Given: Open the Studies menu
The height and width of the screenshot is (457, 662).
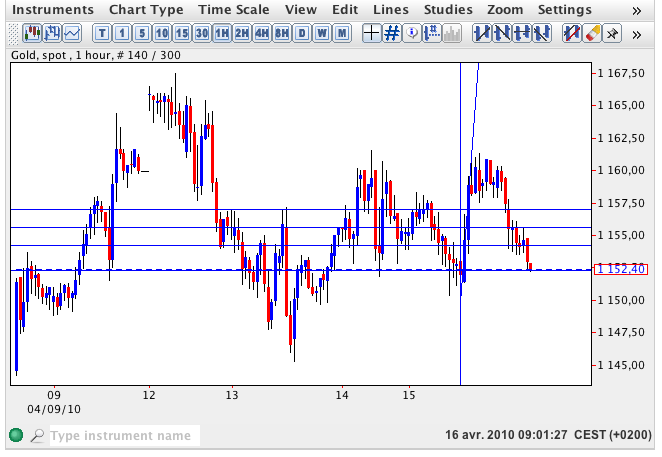Looking at the screenshot, I should coord(448,10).
